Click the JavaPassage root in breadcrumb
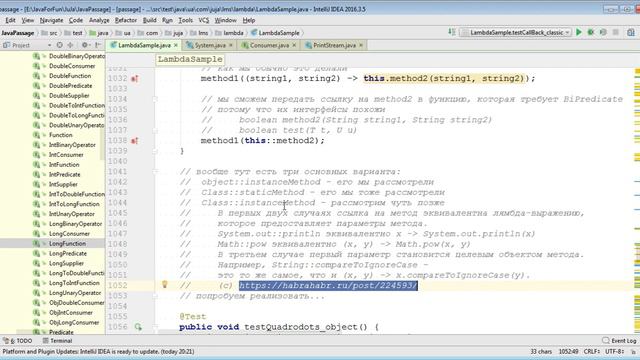 [18, 33]
